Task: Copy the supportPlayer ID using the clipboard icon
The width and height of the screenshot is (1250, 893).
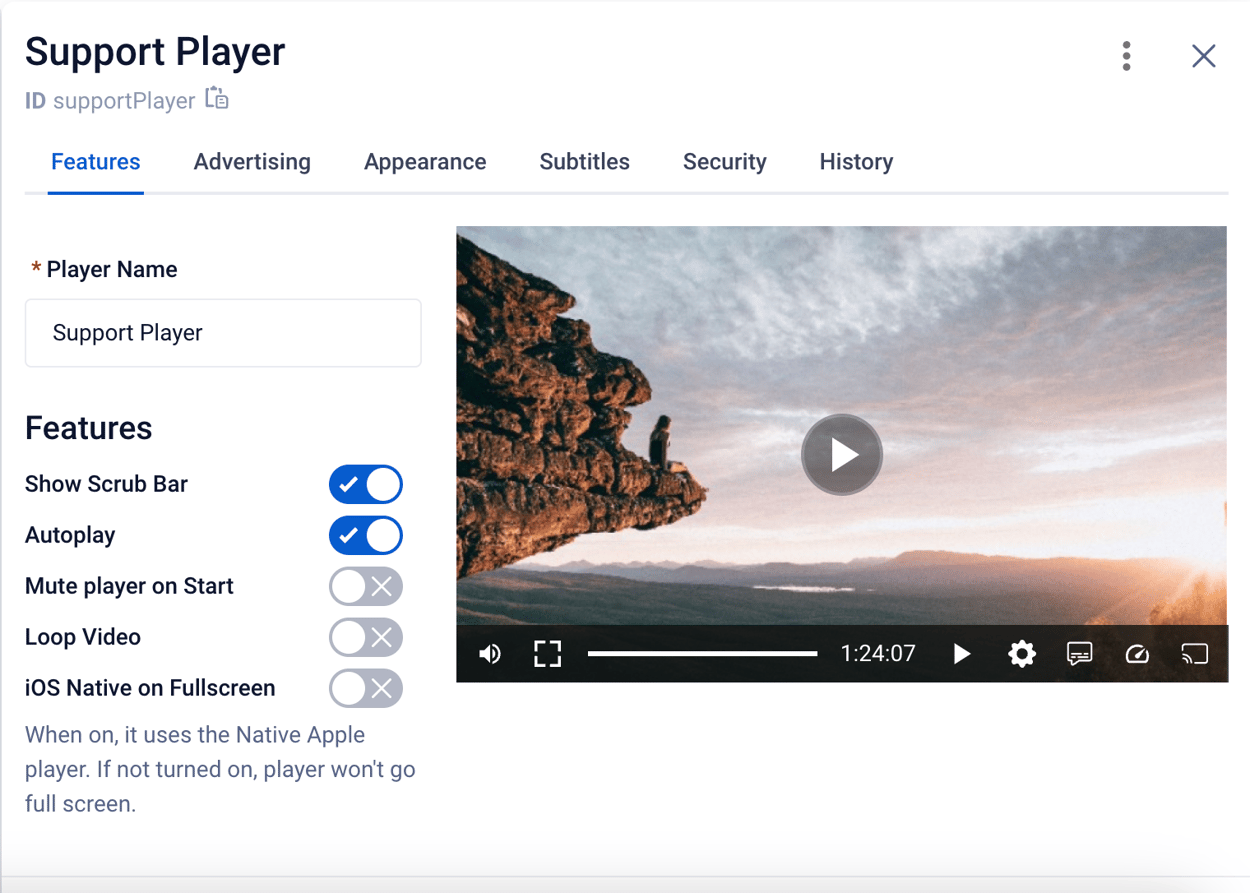Action: 215,98
